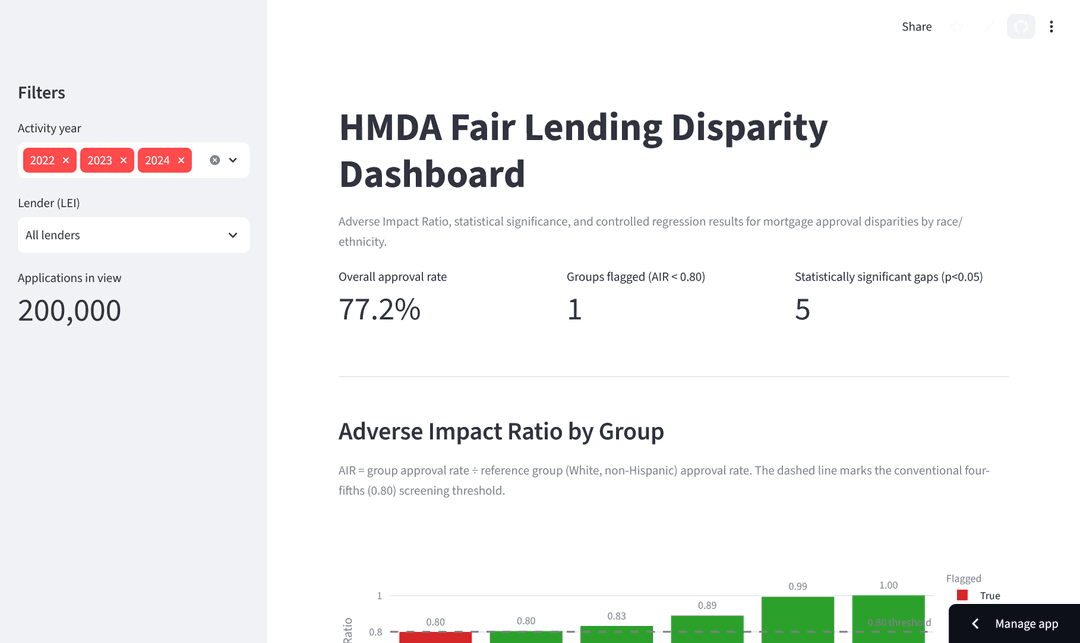Toggle the True flagged legend swatch
The height and width of the screenshot is (643, 1080).
[x=962, y=595]
